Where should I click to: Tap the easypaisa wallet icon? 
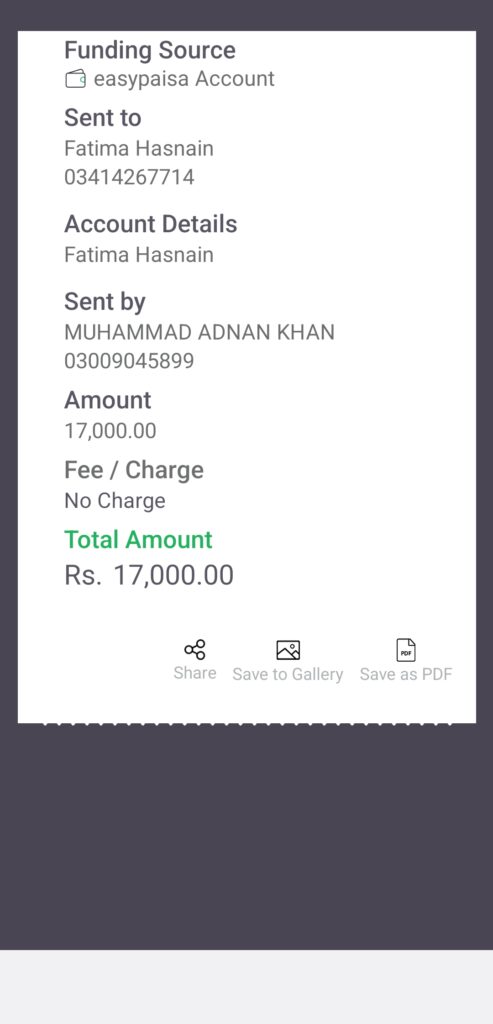(76, 79)
